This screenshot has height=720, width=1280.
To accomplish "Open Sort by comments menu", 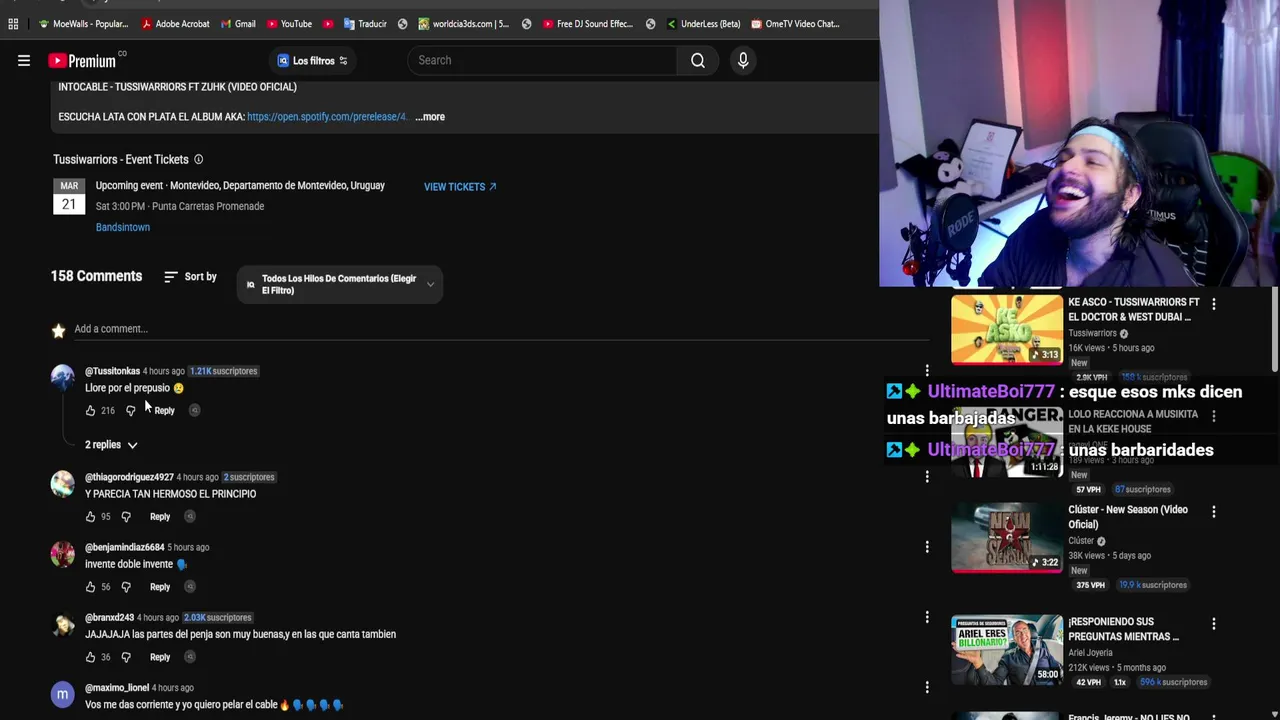I will [190, 277].
